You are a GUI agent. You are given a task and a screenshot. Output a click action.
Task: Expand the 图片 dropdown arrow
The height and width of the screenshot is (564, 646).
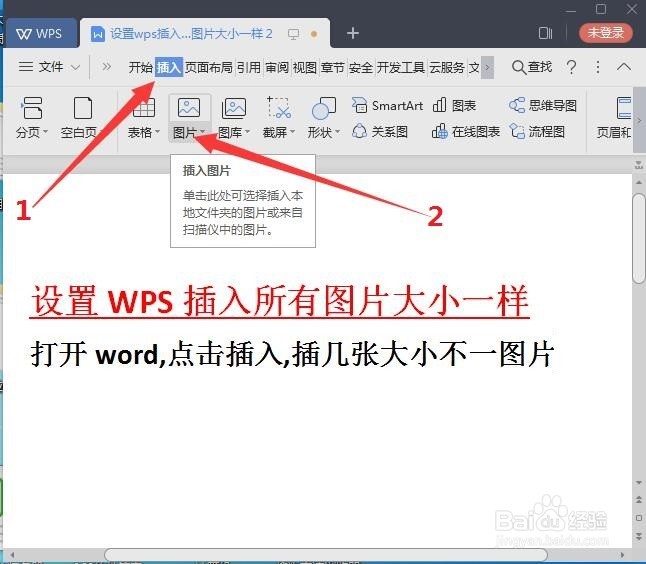point(202,132)
